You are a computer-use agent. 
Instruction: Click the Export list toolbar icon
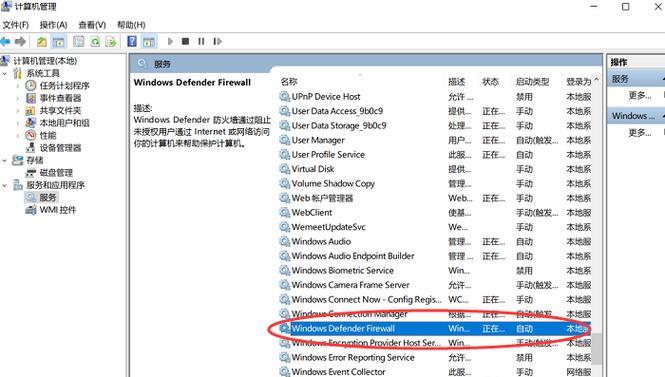click(111, 42)
